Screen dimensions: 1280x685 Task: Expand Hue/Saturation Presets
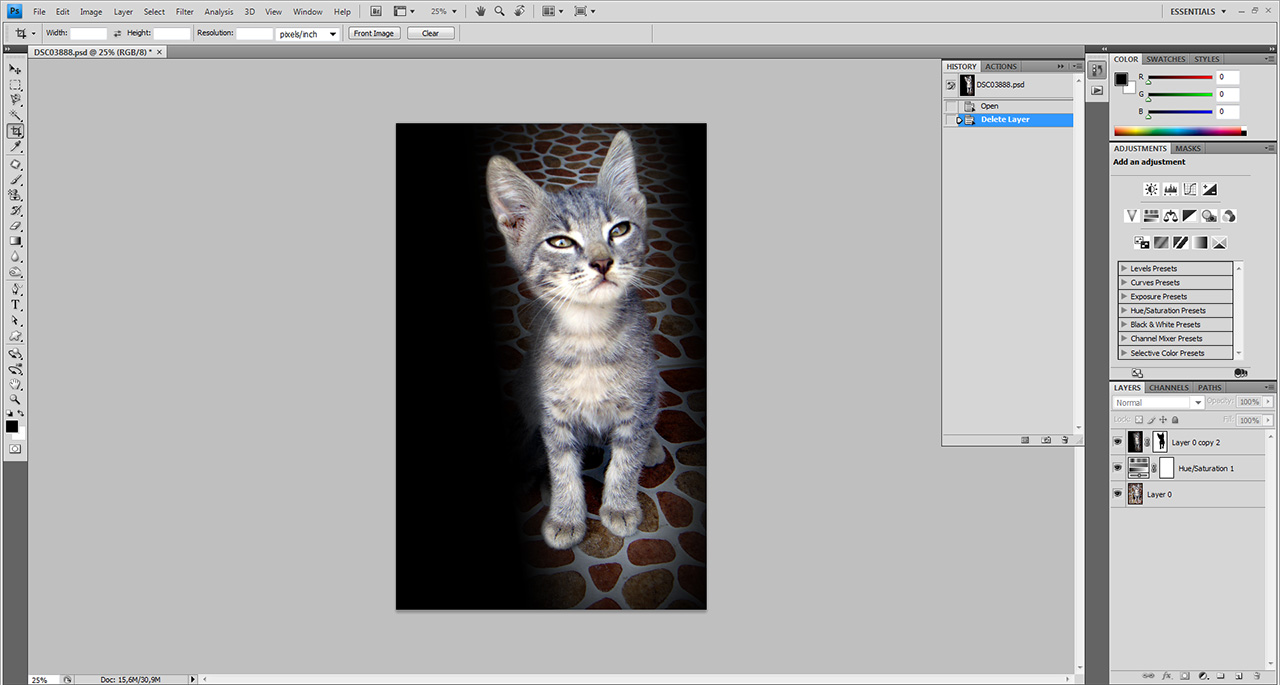pos(1176,310)
